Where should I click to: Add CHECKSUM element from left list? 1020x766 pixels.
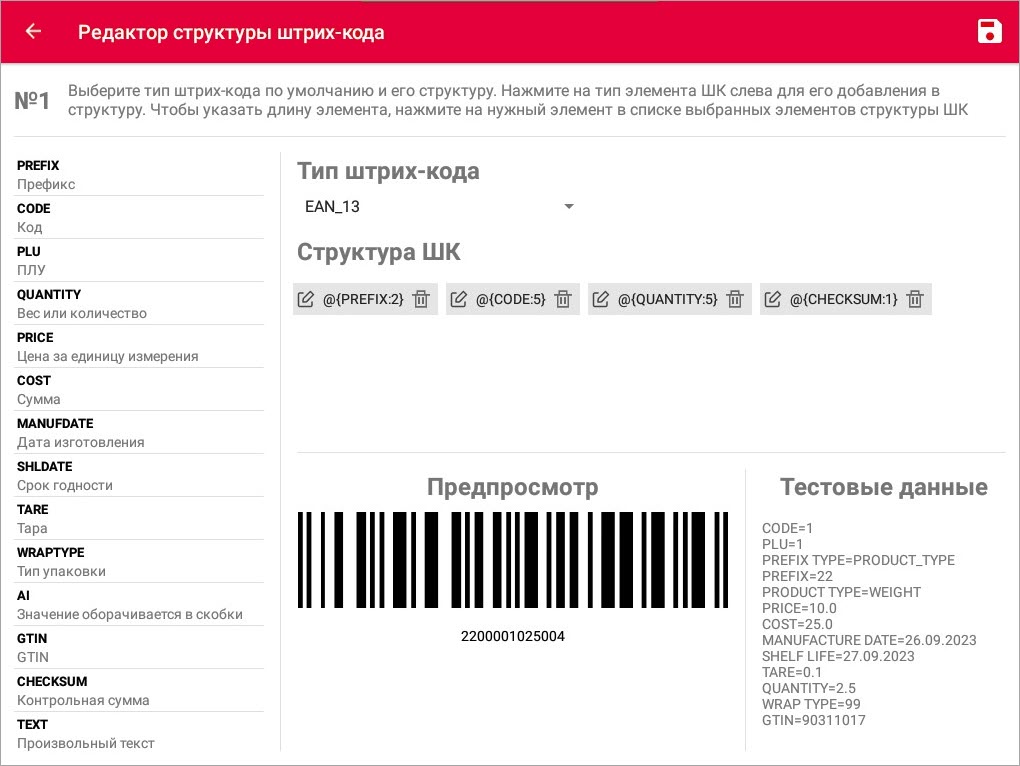[140, 691]
